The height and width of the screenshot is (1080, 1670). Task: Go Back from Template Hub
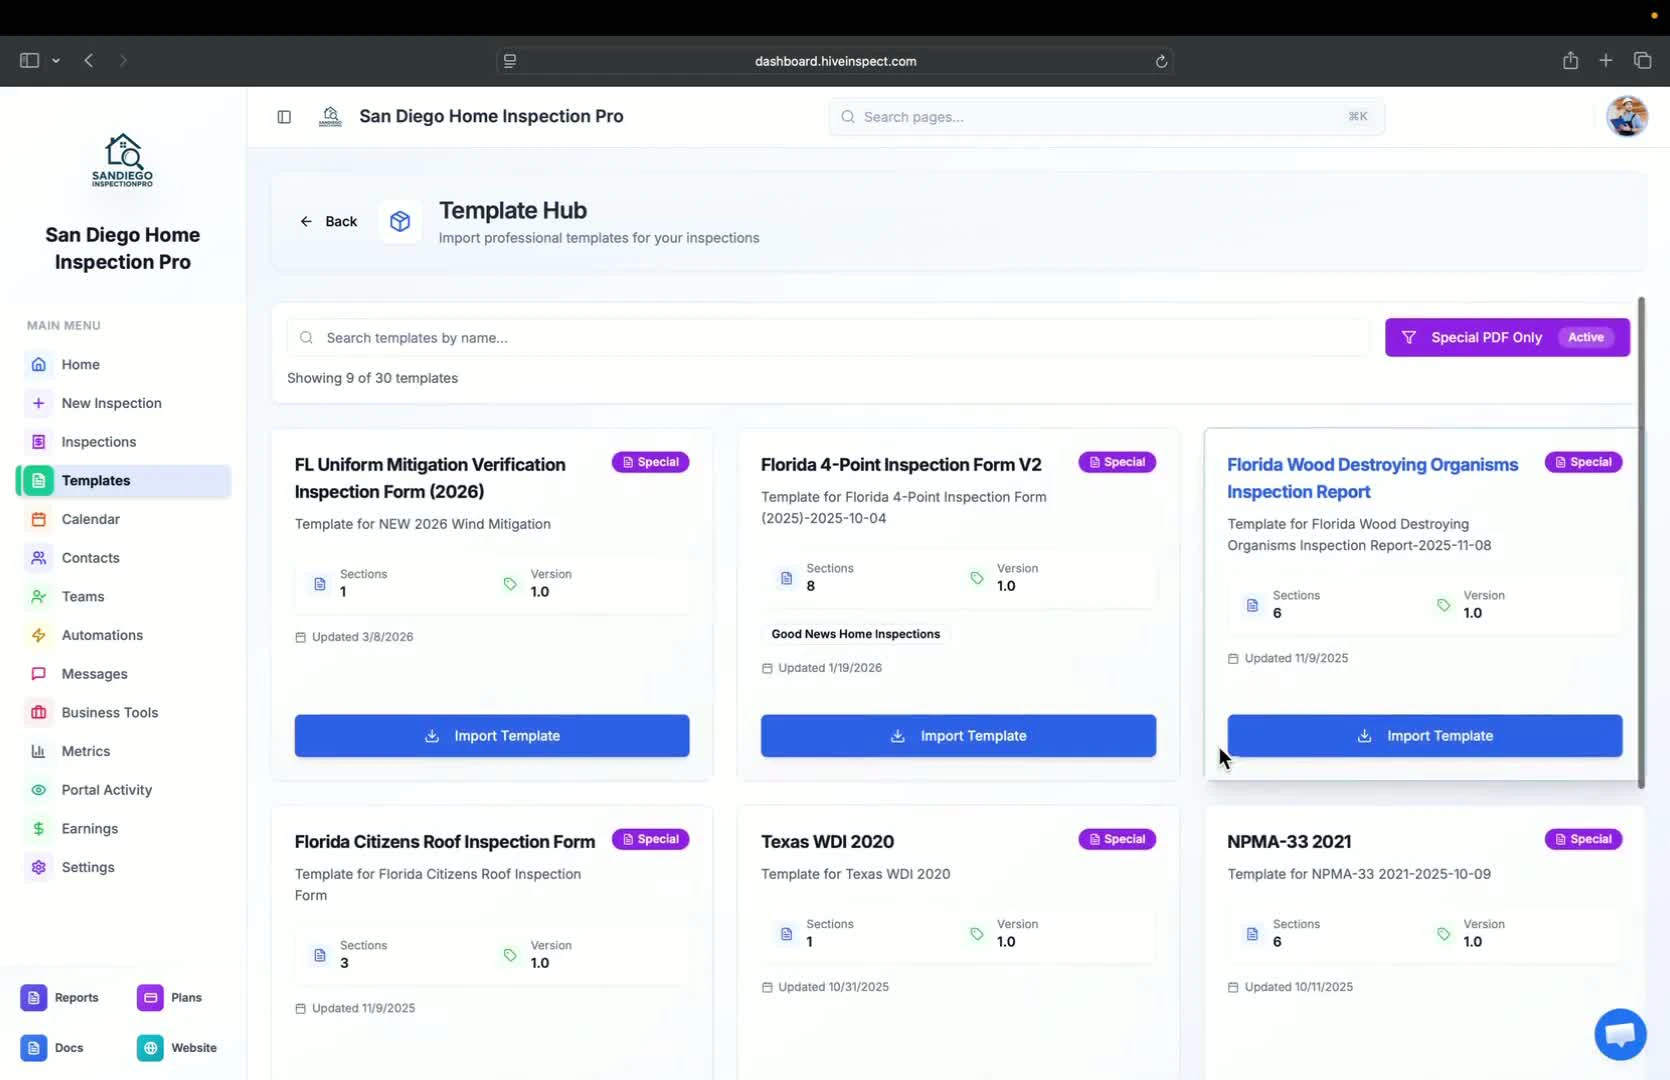[x=328, y=221]
